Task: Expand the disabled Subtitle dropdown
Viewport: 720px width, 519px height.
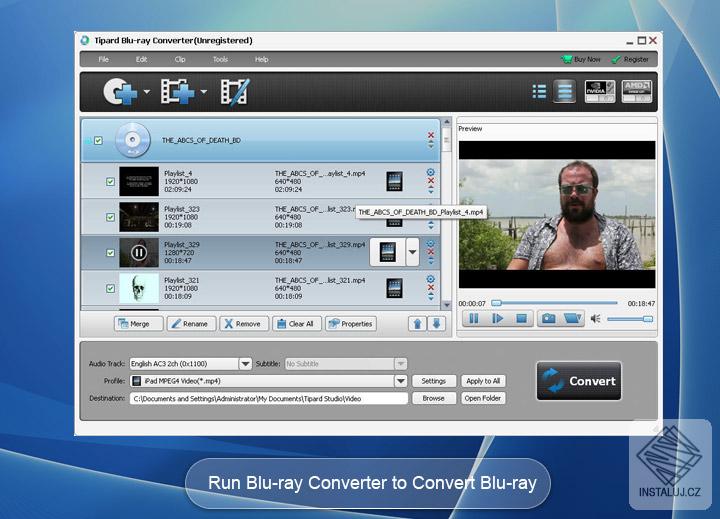Action: (x=400, y=364)
